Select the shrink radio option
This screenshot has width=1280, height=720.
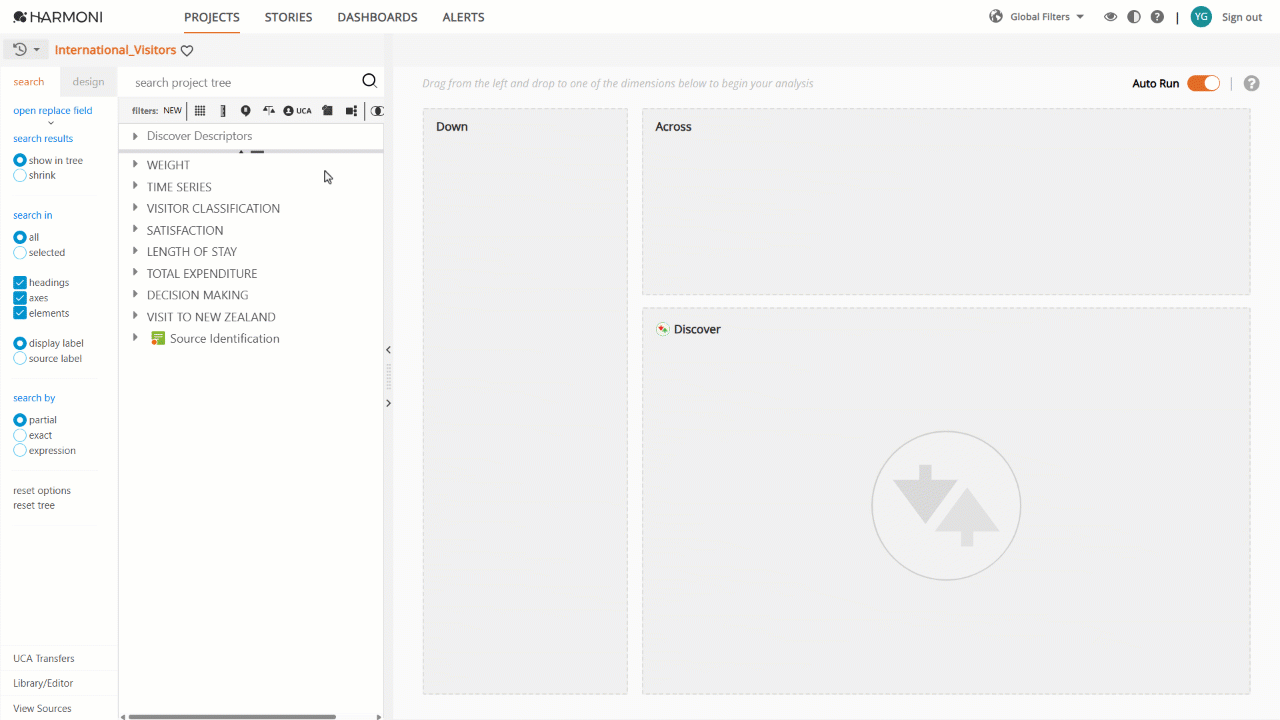20,175
